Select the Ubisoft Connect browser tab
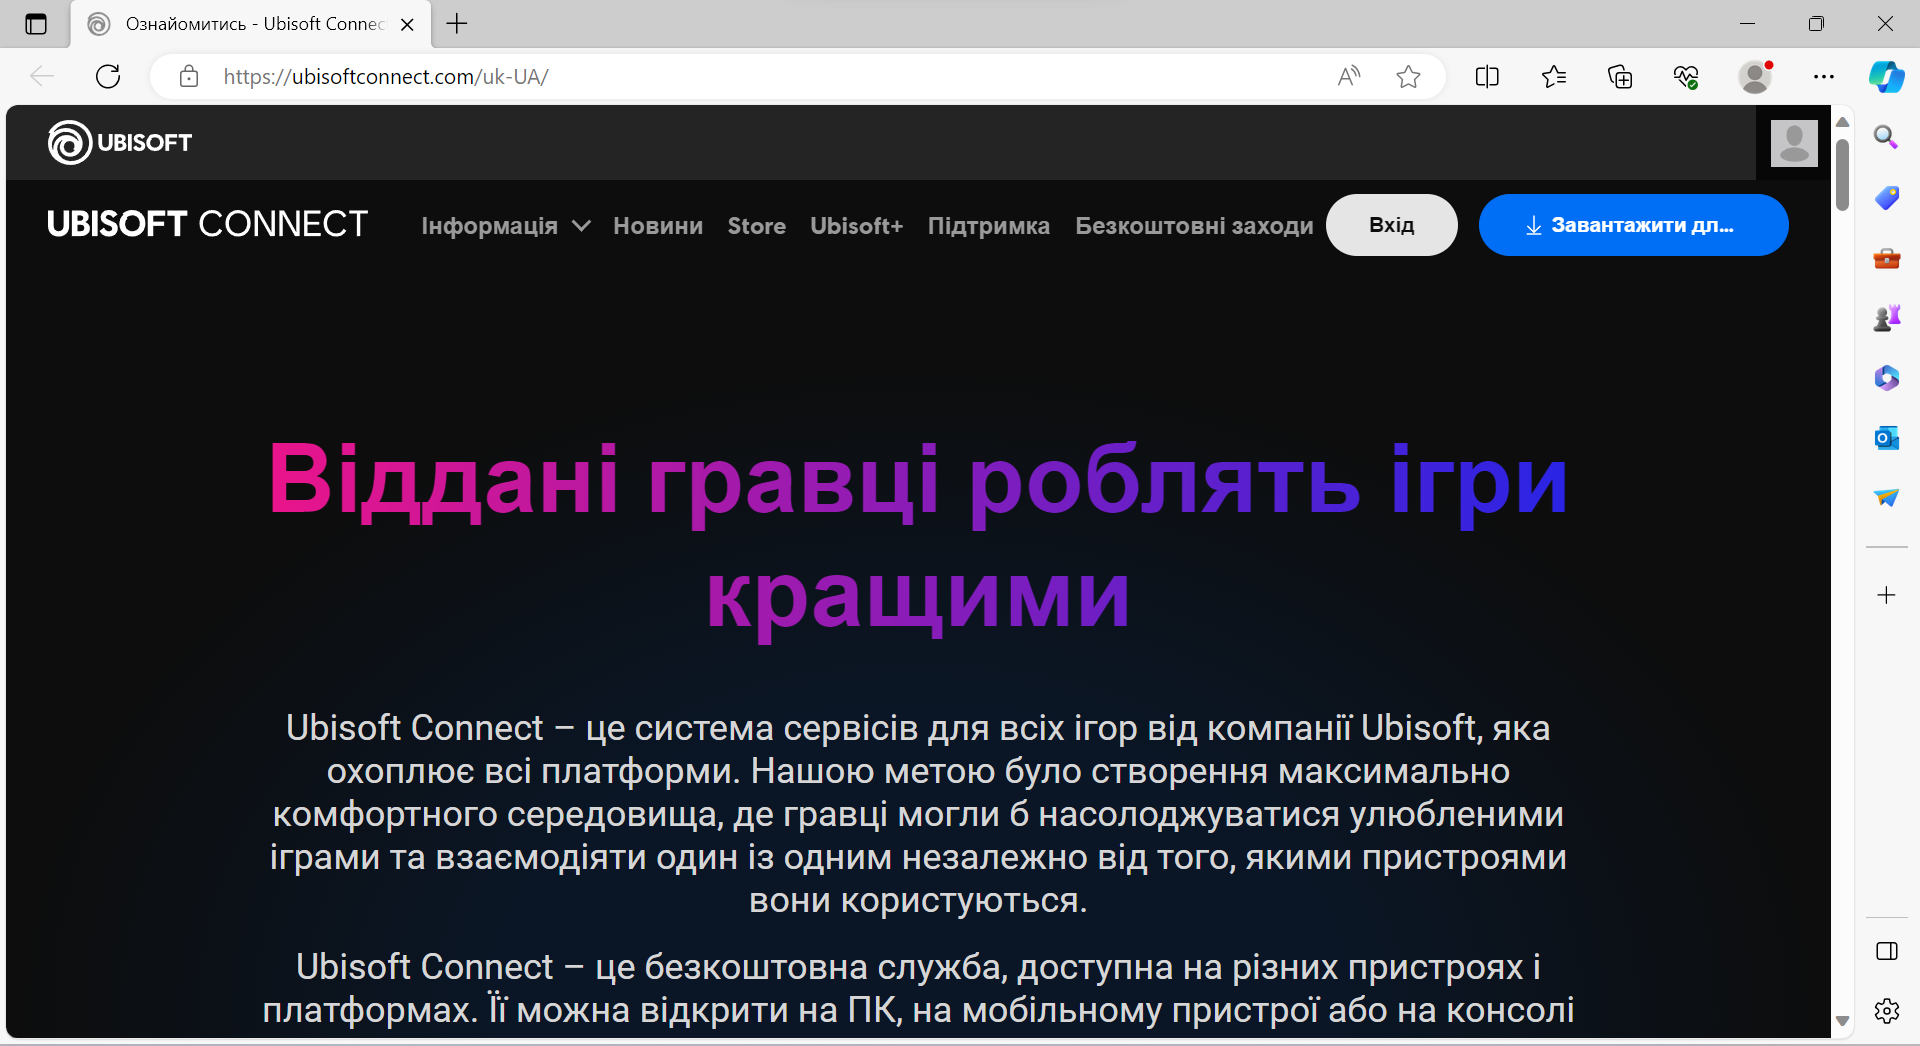The width and height of the screenshot is (1920, 1046). click(x=251, y=24)
